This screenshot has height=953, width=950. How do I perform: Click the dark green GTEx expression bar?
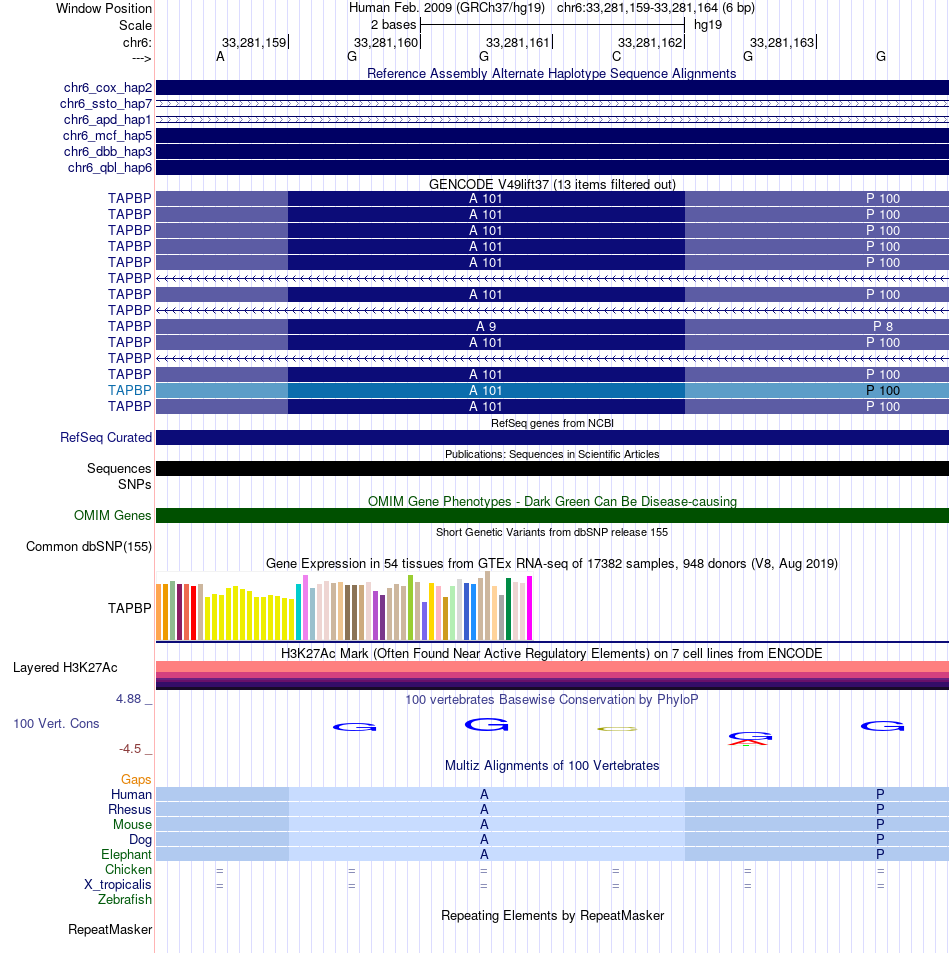point(509,609)
